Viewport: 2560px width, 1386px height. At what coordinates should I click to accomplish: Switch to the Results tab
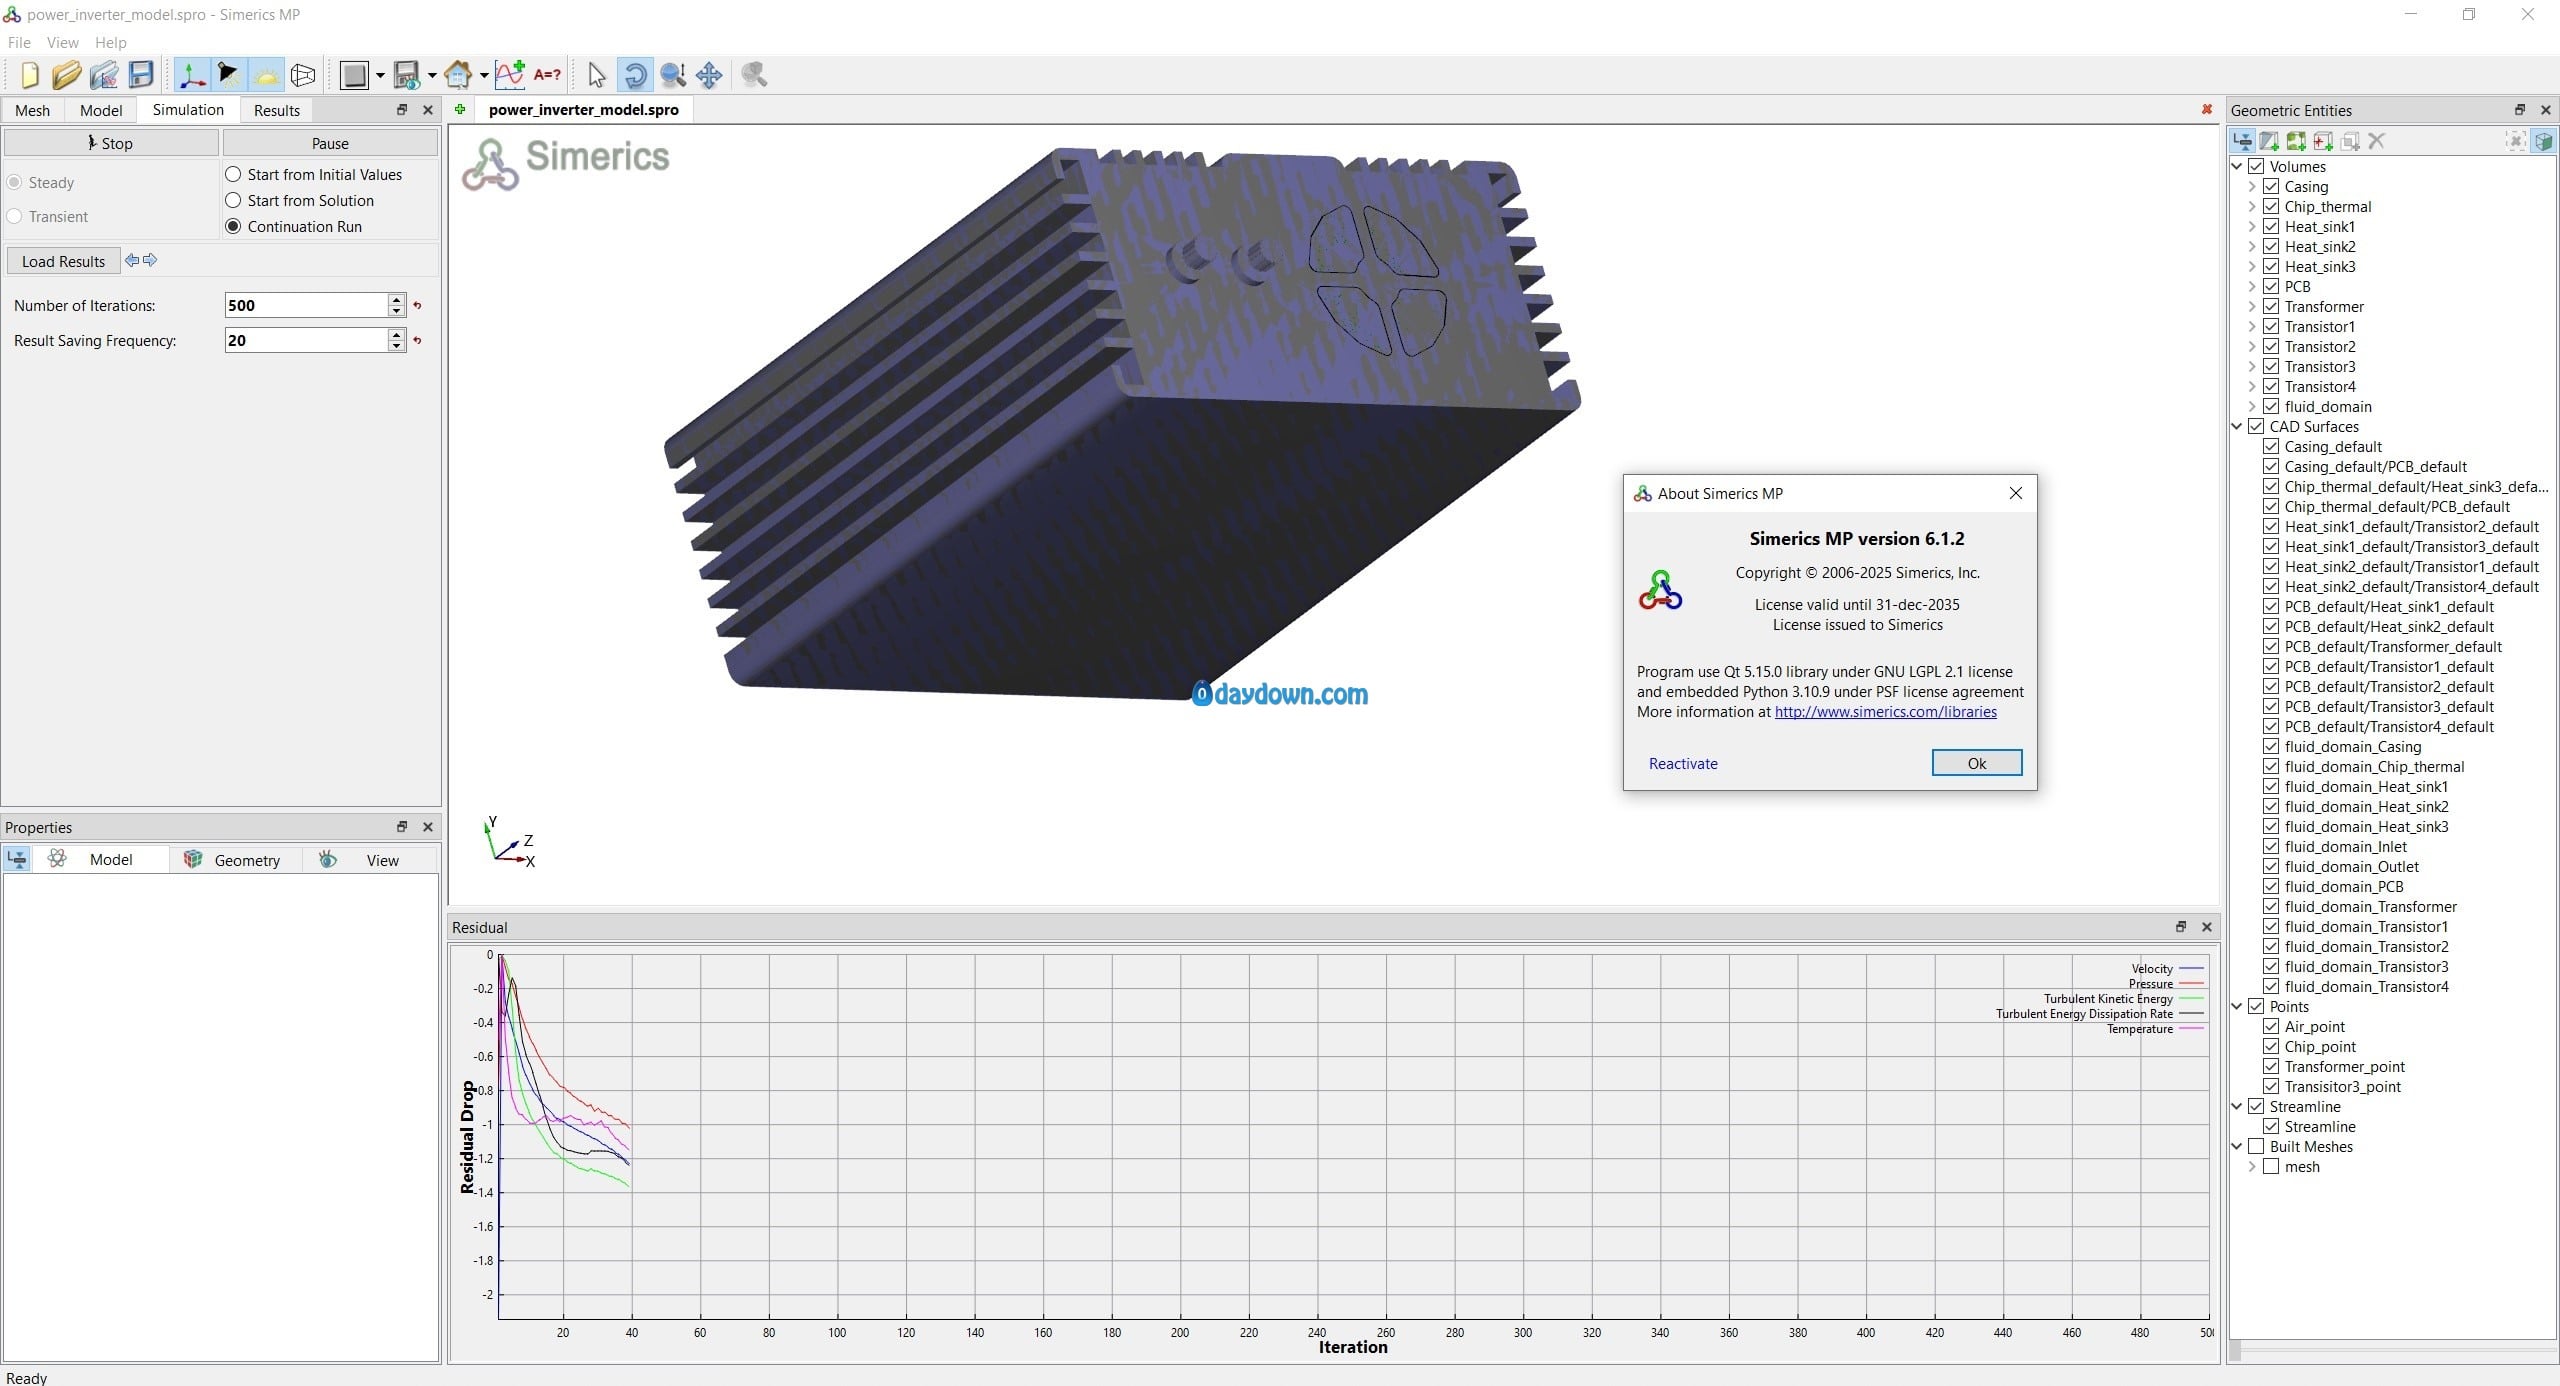coord(276,110)
